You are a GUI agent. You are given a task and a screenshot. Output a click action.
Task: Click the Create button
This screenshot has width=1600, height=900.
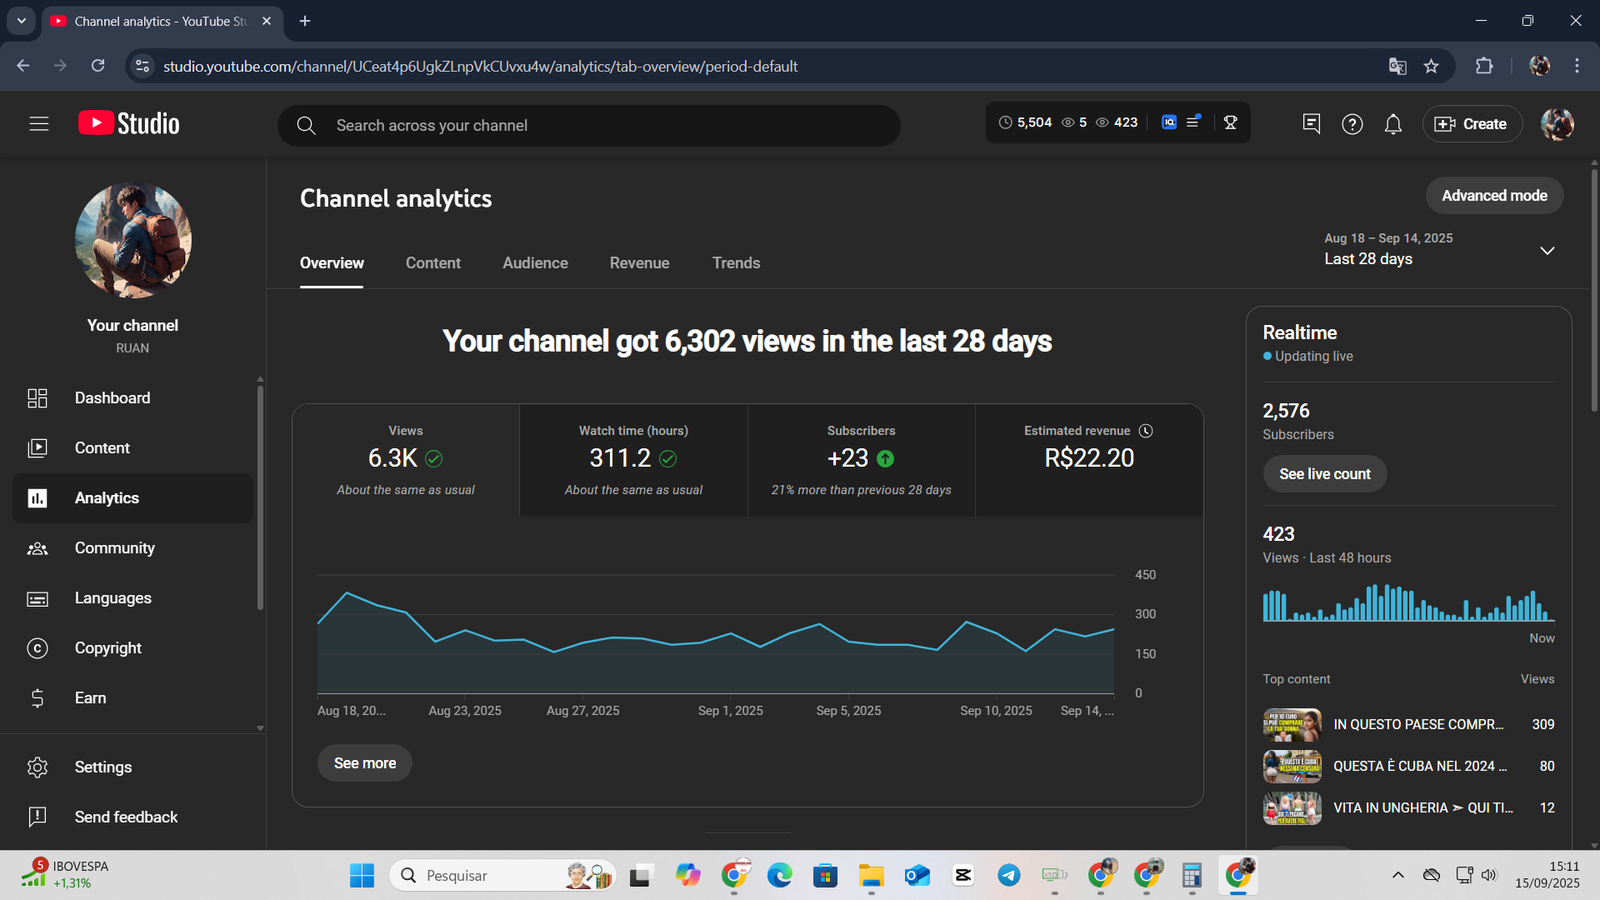point(1472,124)
